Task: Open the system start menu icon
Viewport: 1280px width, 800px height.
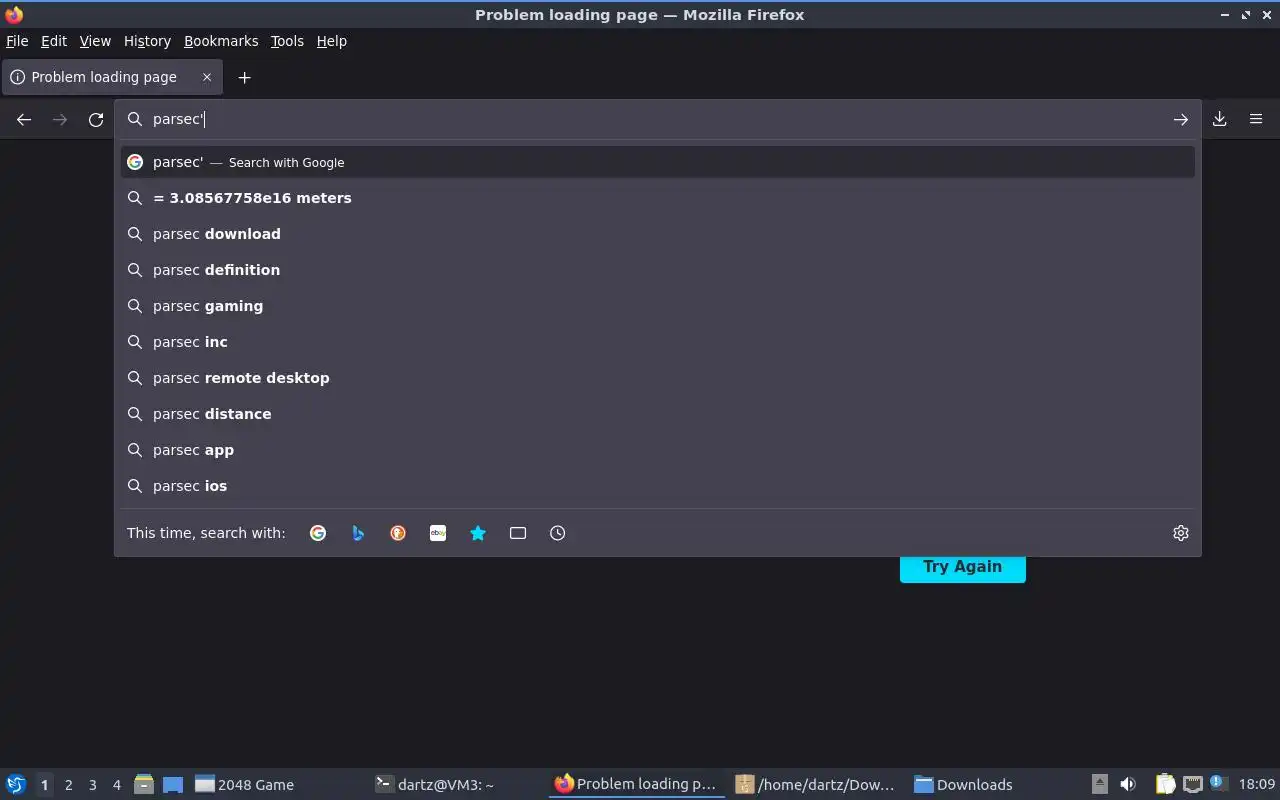Action: click(x=16, y=784)
